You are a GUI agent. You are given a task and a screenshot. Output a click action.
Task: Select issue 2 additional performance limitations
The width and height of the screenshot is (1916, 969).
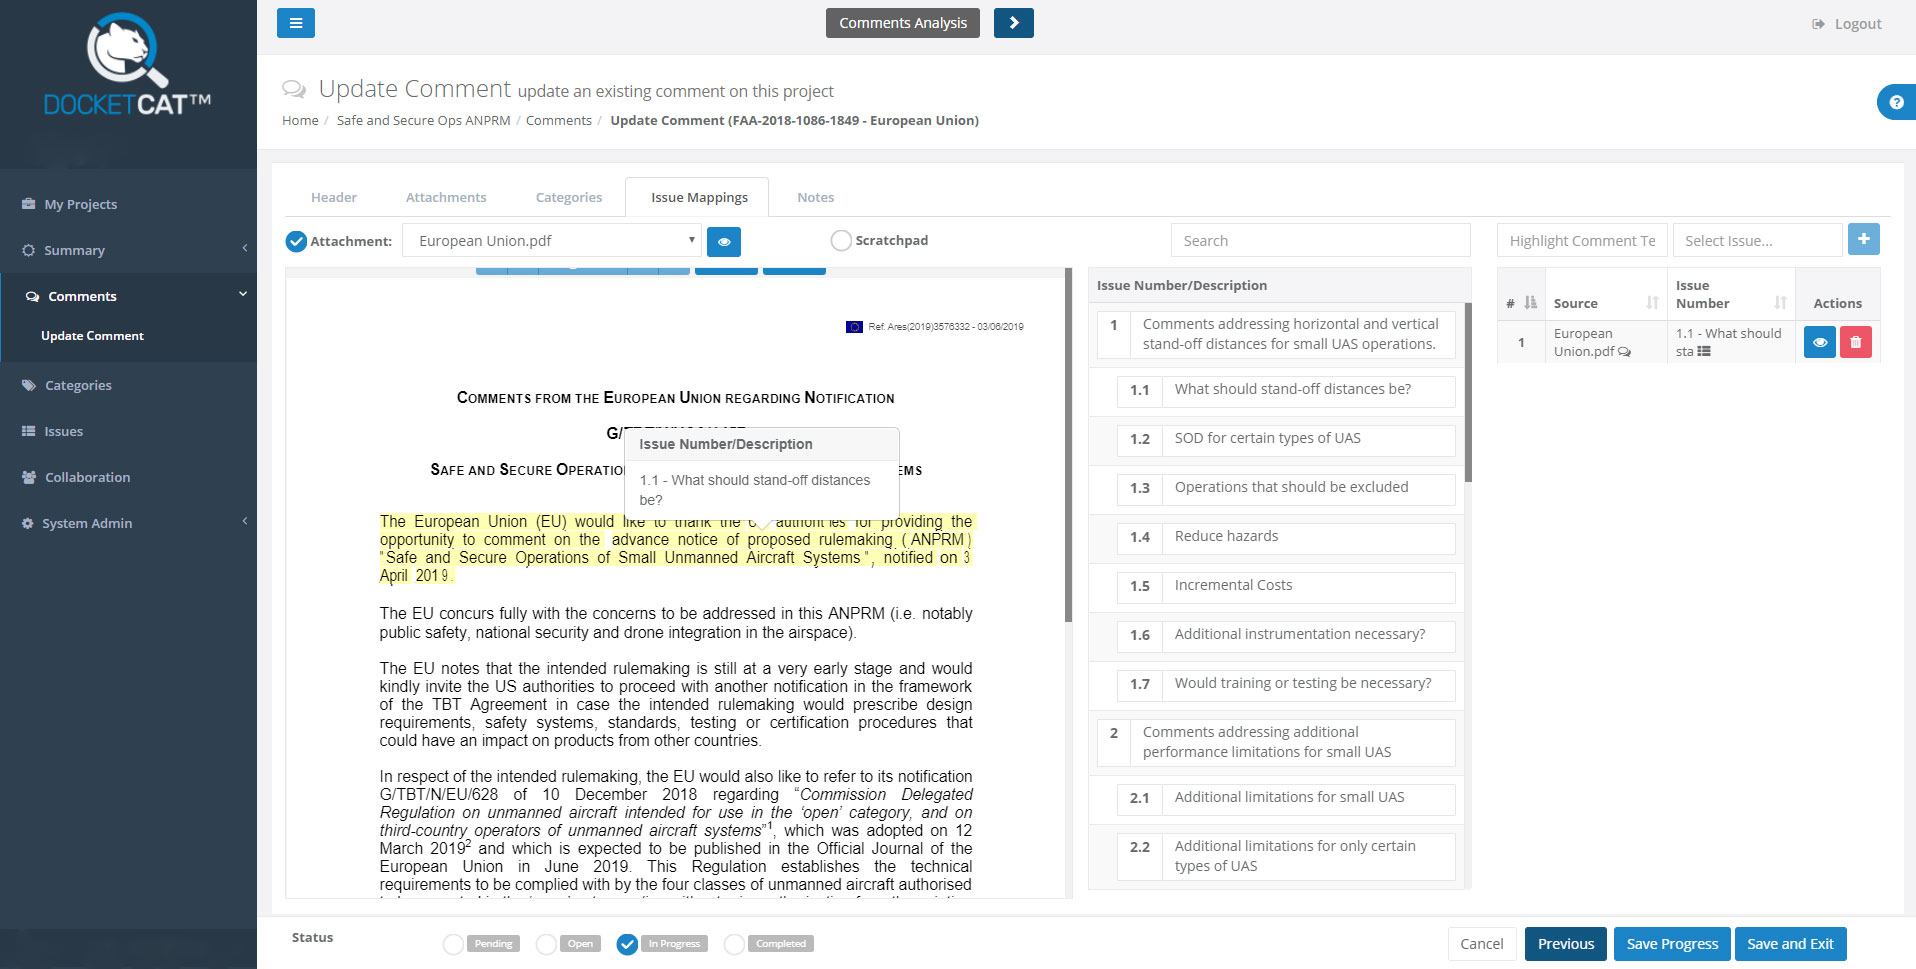[1276, 742]
